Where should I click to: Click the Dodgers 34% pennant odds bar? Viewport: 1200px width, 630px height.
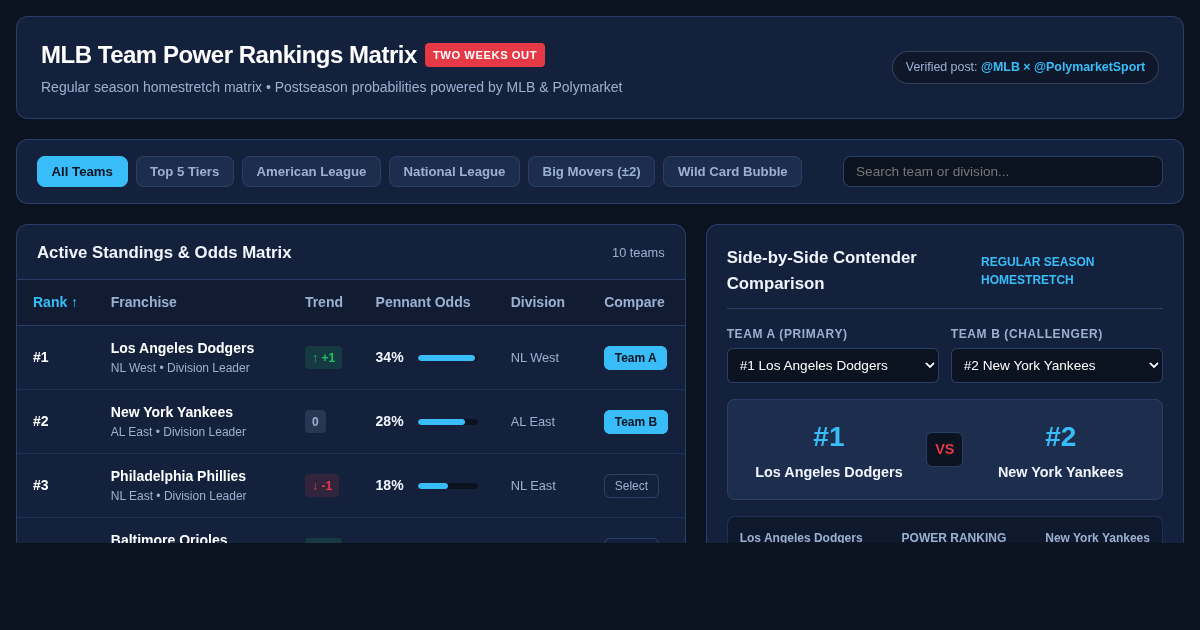coord(448,358)
